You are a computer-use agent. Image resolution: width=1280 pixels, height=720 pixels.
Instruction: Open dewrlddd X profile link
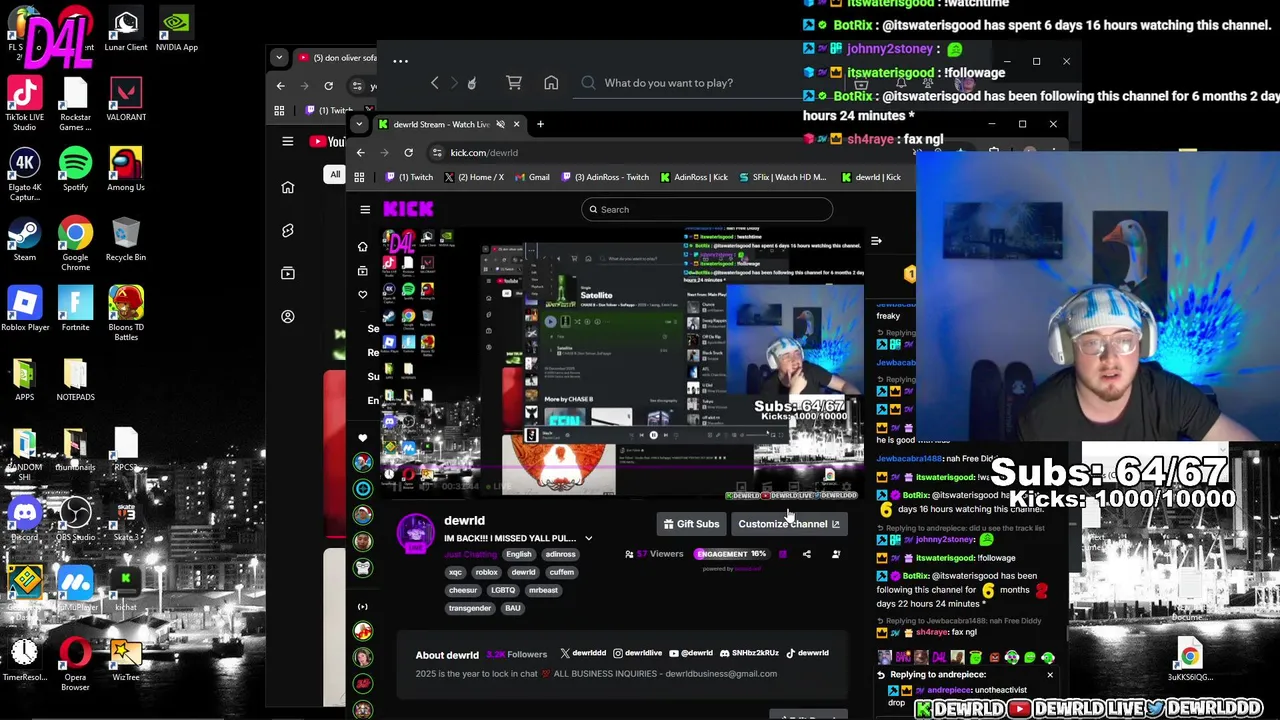(x=583, y=653)
